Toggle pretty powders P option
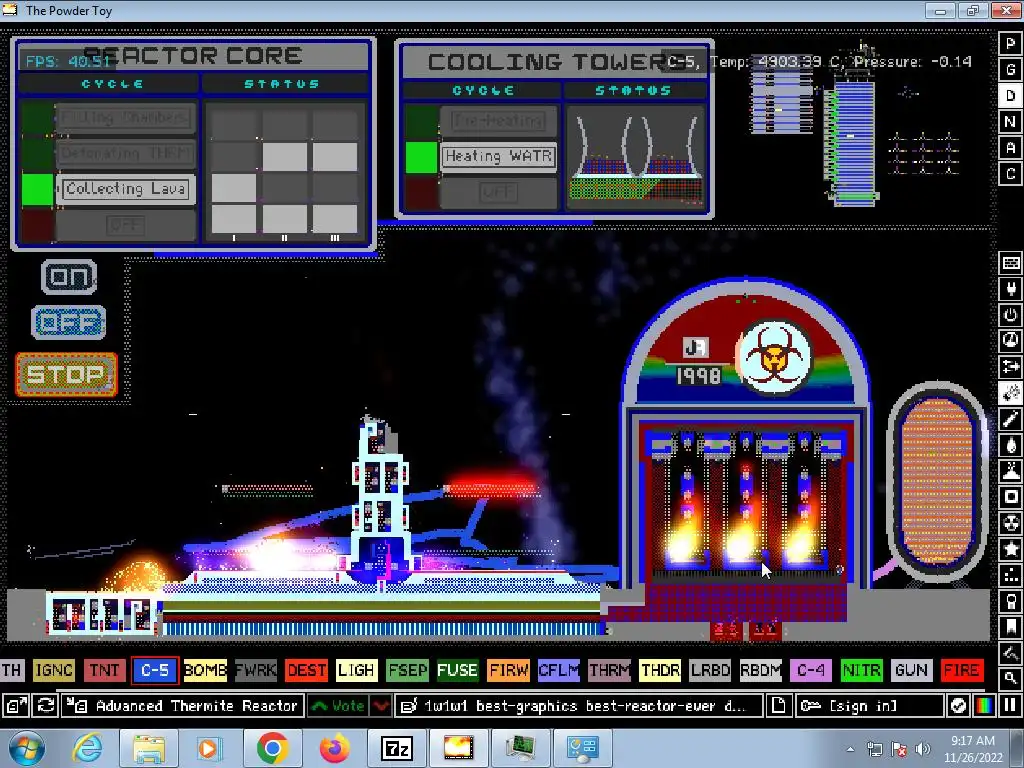 (1010, 43)
